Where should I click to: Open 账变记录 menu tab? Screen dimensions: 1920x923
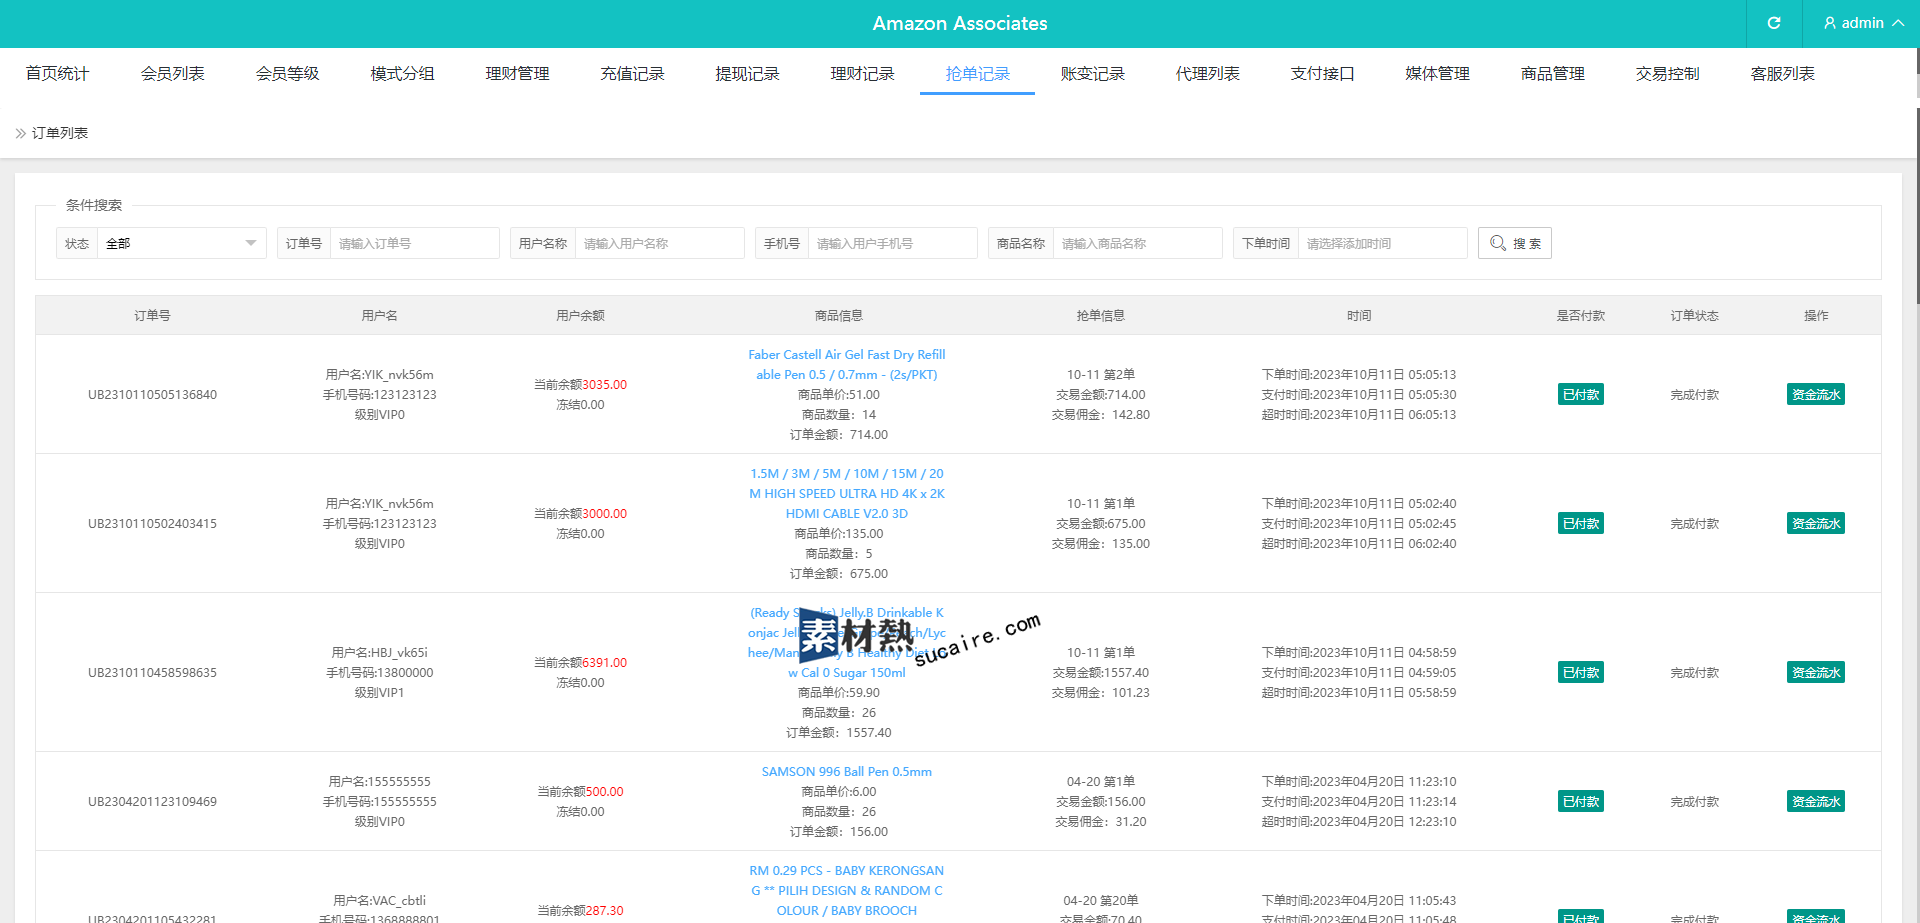pyautogui.click(x=1092, y=73)
